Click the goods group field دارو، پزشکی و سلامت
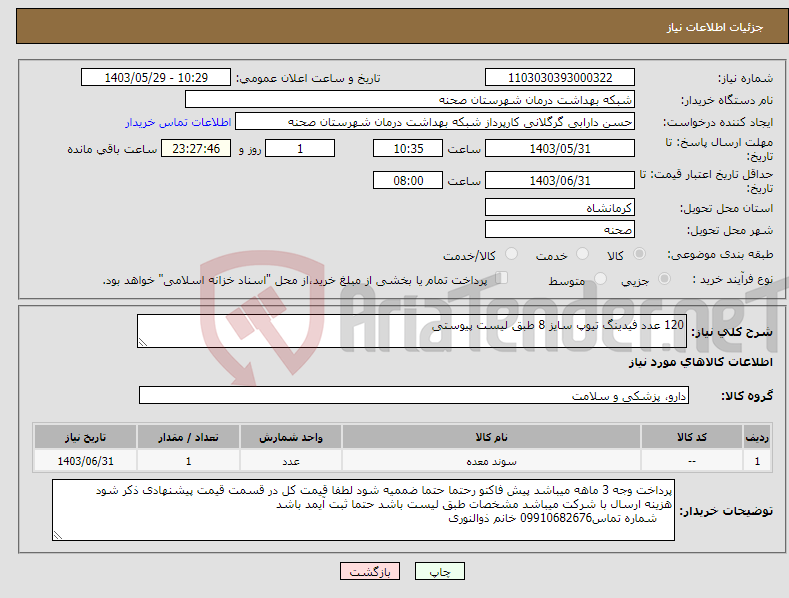 click(x=414, y=395)
